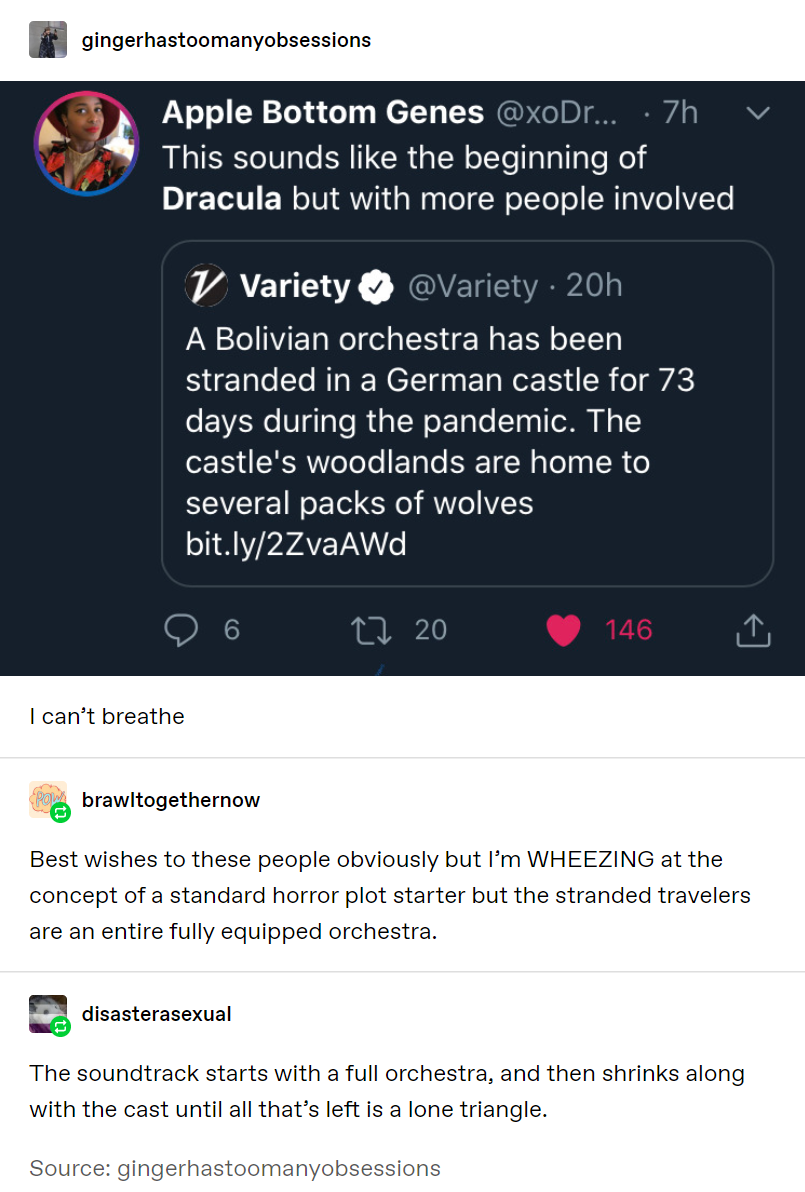This screenshot has height=1192, width=805.
Task: Click the 146 likes count
Action: [x=628, y=630]
